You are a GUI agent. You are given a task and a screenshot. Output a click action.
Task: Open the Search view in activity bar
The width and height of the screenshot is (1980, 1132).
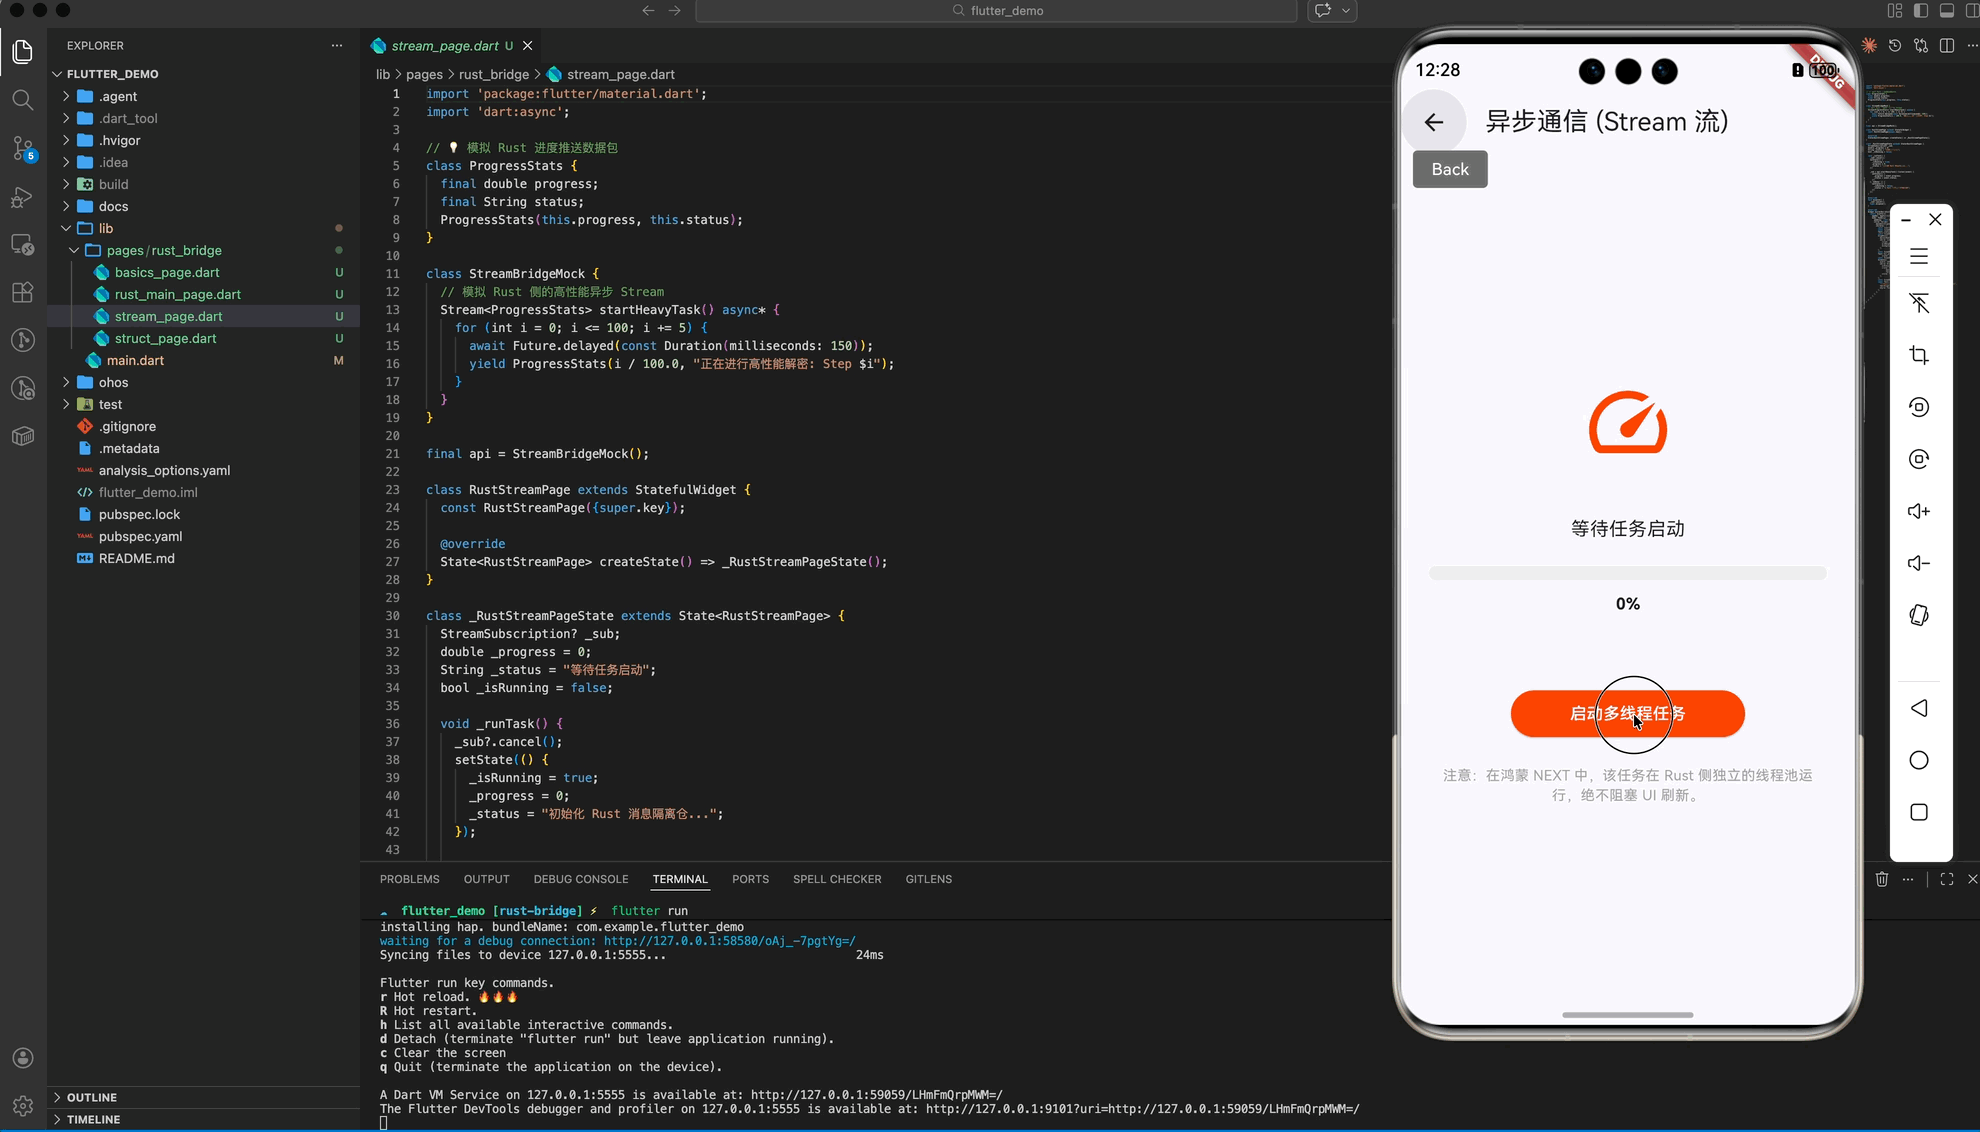pyautogui.click(x=22, y=100)
